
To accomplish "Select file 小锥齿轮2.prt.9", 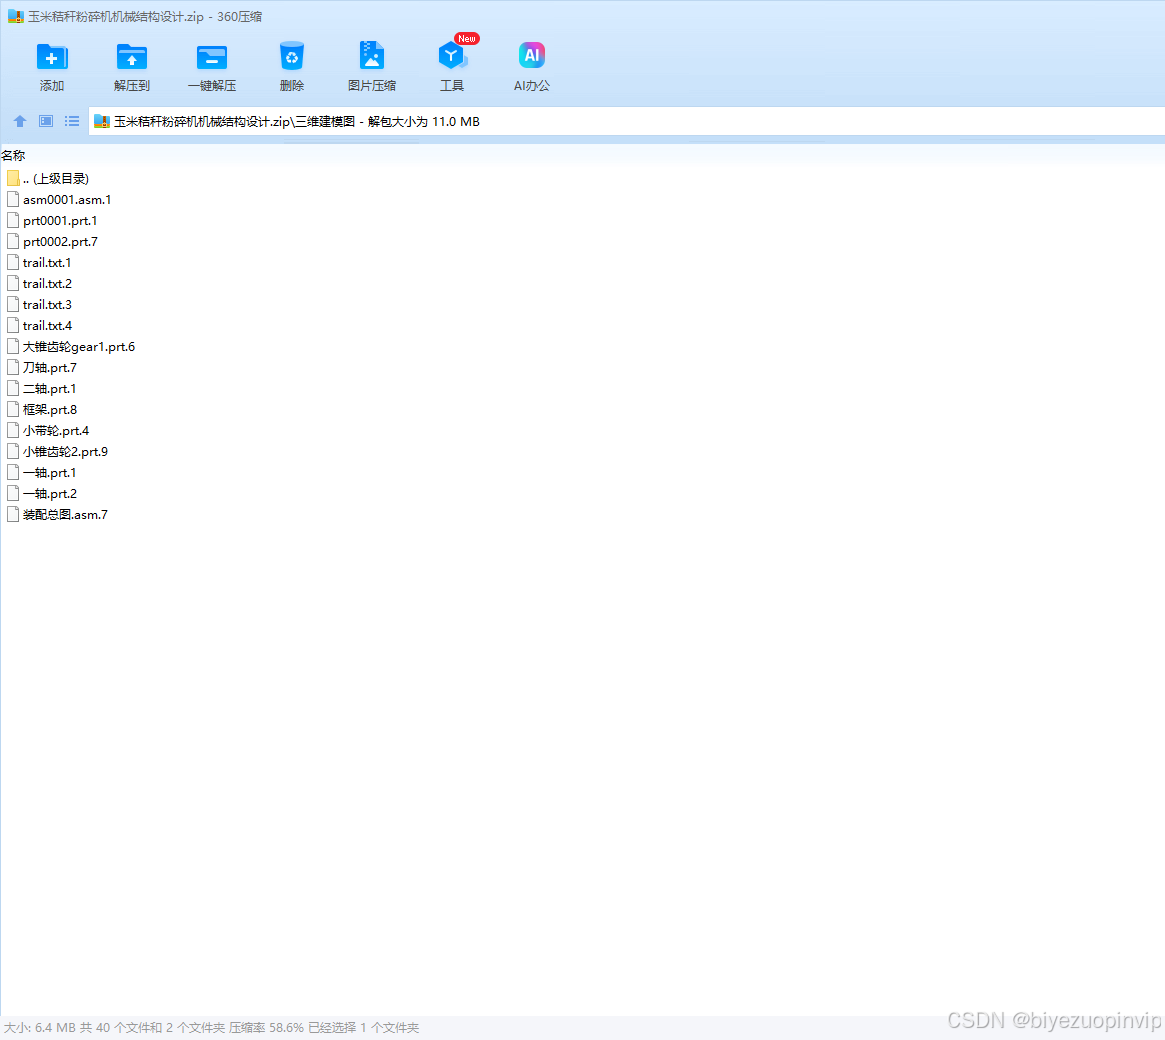I will point(65,451).
